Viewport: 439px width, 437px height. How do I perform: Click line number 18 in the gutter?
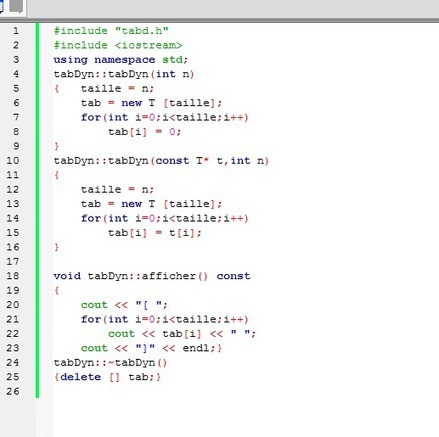[13, 276]
